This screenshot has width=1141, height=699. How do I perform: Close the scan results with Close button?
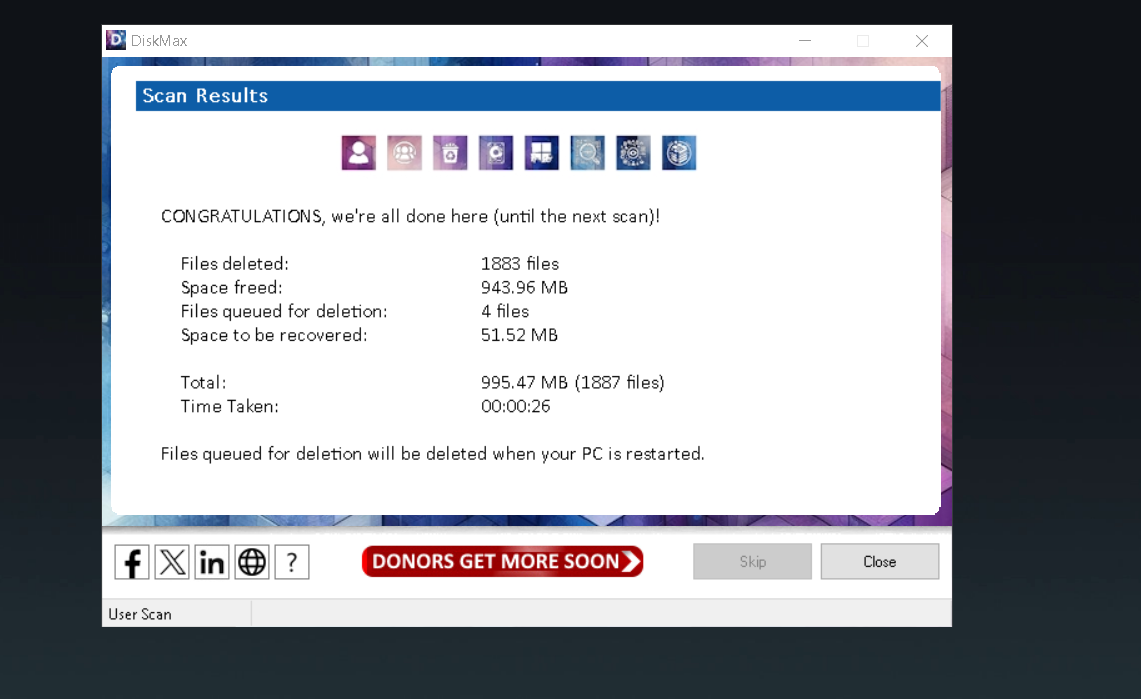pyautogui.click(x=880, y=562)
